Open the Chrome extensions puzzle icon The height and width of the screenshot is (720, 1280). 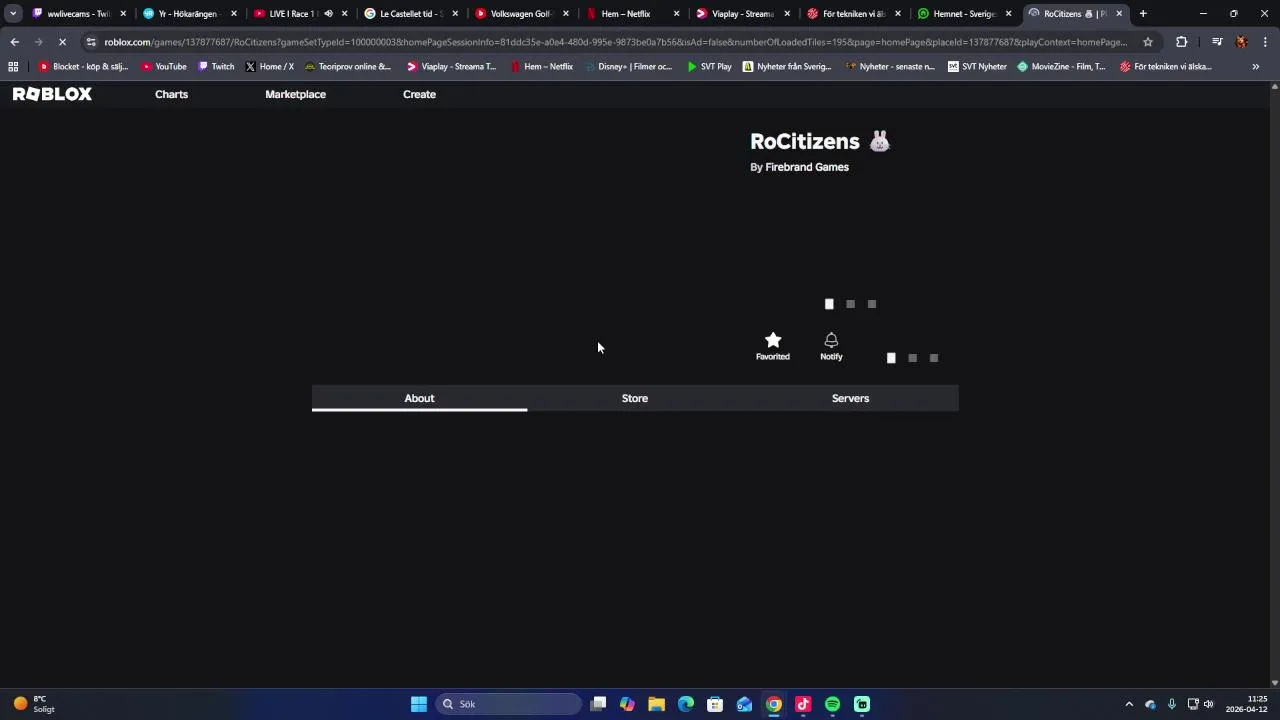pyautogui.click(x=1182, y=42)
